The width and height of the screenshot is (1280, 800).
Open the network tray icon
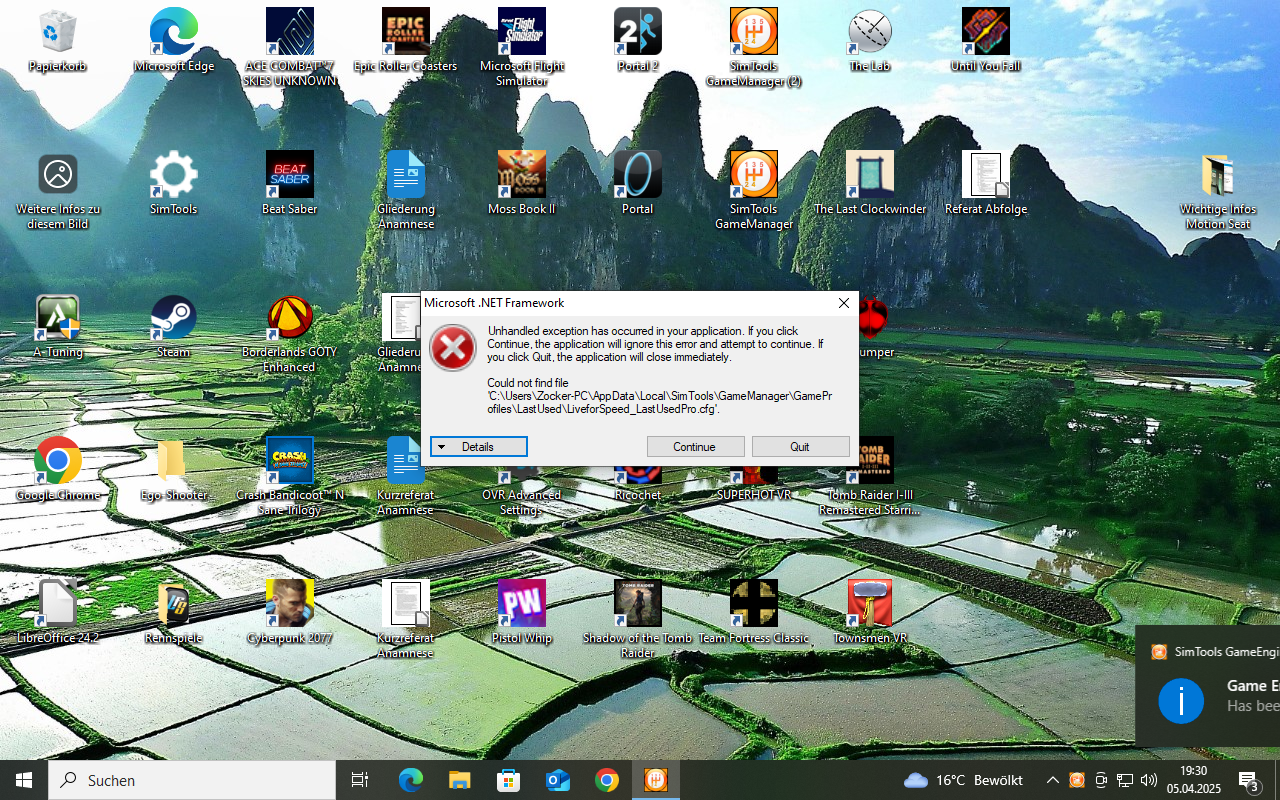click(1124, 780)
